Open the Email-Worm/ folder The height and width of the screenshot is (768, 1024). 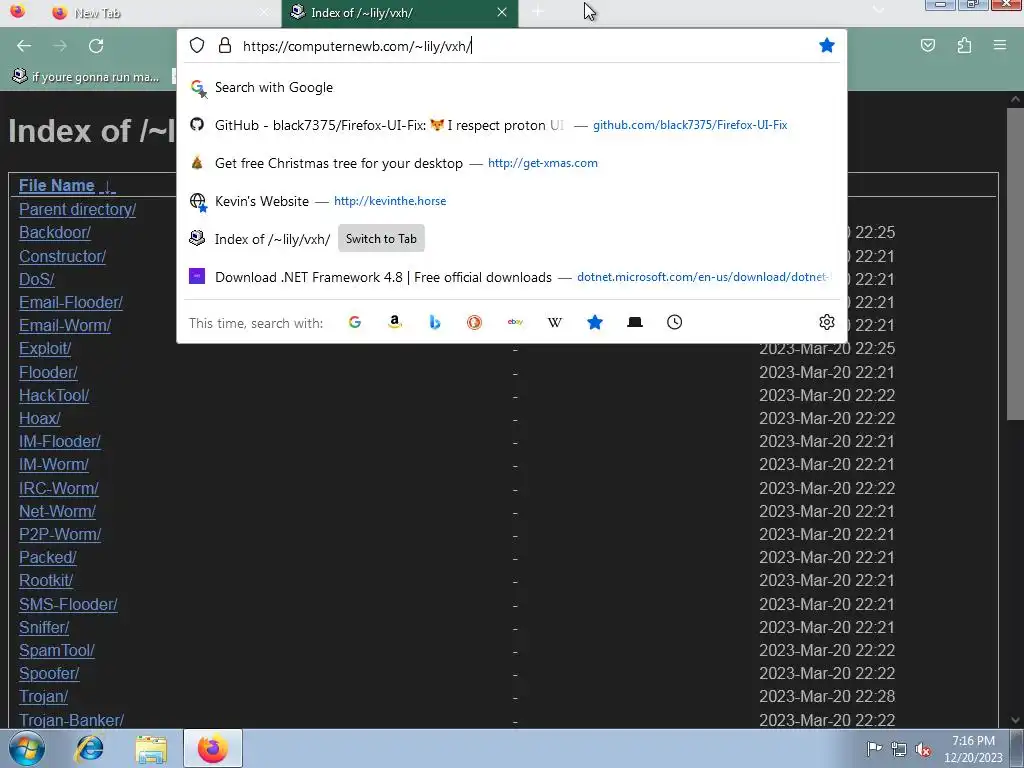click(65, 325)
